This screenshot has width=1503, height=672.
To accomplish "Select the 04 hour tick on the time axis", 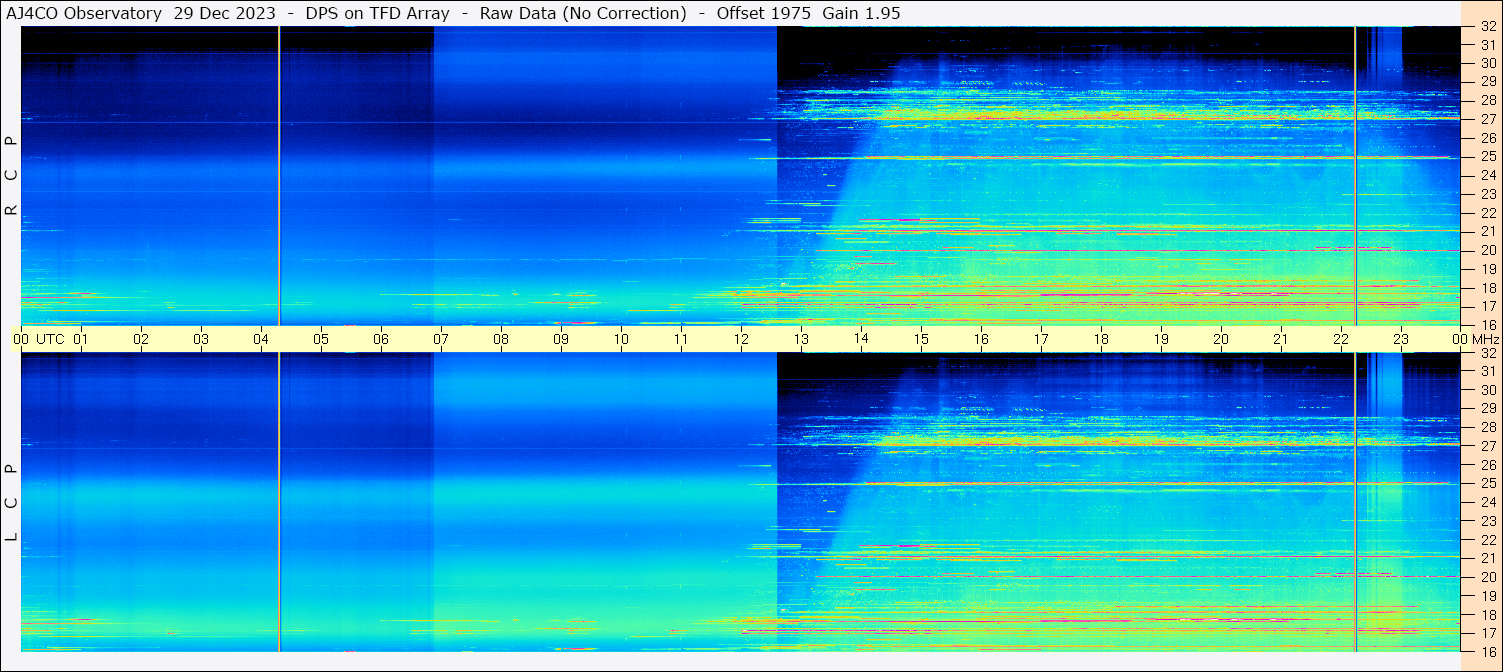I will (261, 339).
